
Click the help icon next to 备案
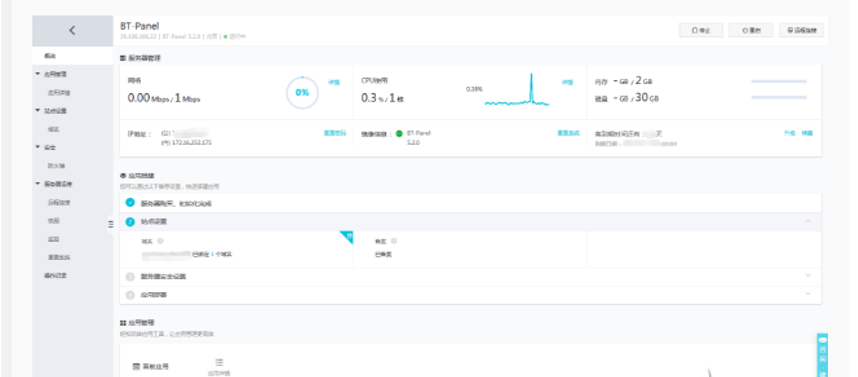[395, 240]
